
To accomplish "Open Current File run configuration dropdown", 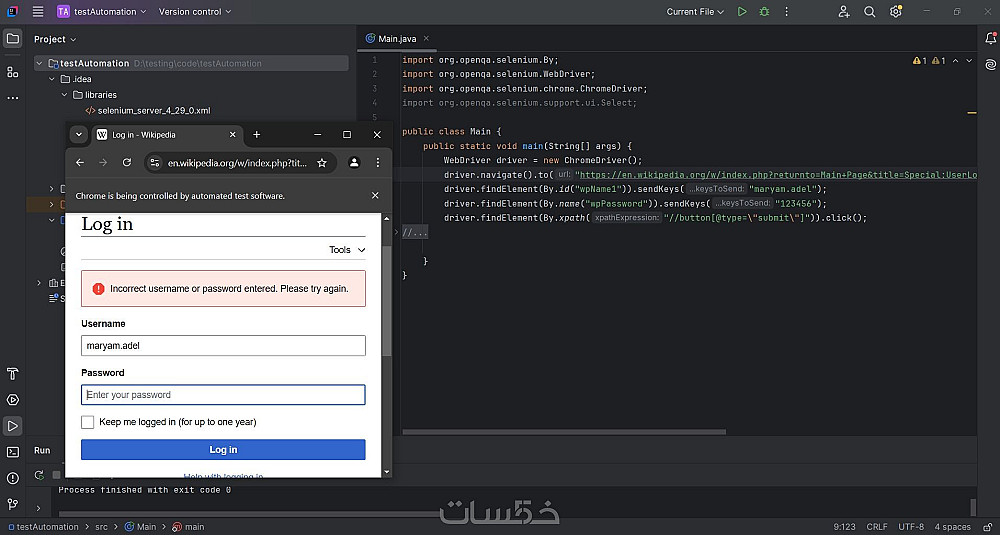I will tap(695, 11).
